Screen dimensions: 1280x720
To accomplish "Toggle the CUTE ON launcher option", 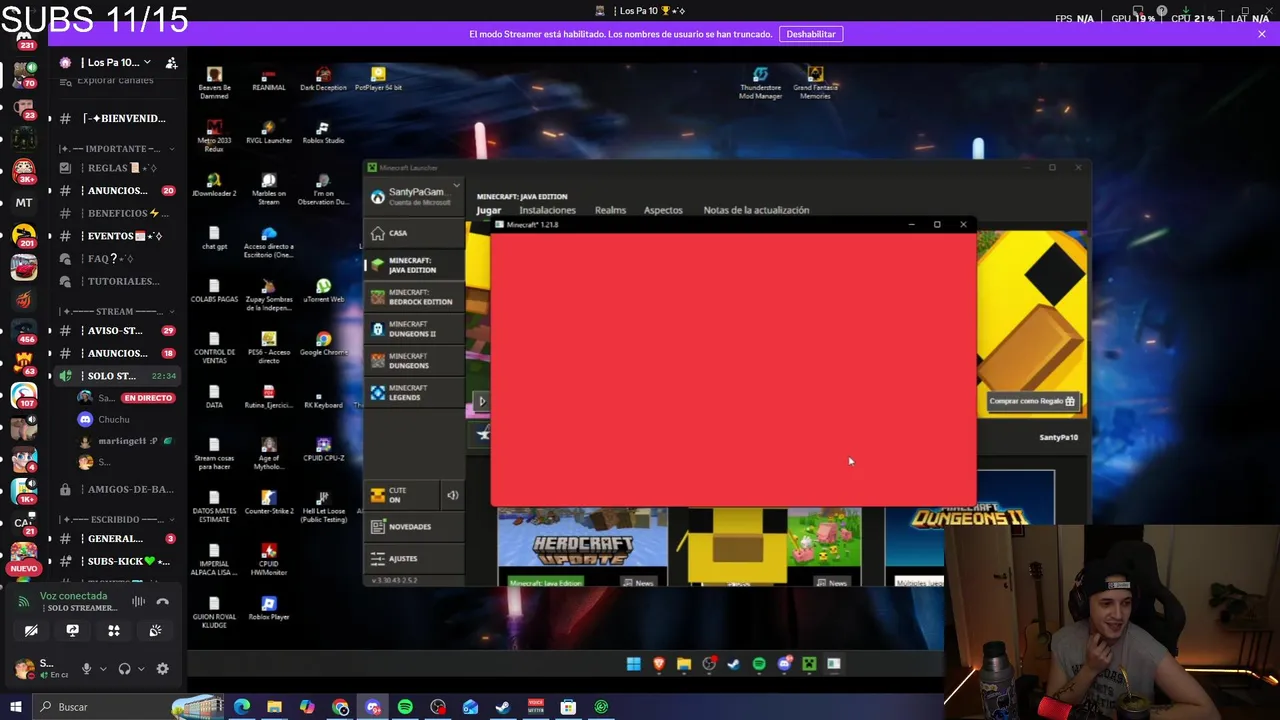I will pos(401,495).
